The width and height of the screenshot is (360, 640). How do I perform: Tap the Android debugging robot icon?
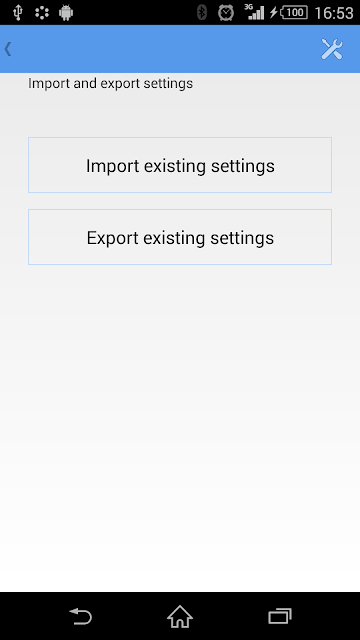tap(66, 13)
